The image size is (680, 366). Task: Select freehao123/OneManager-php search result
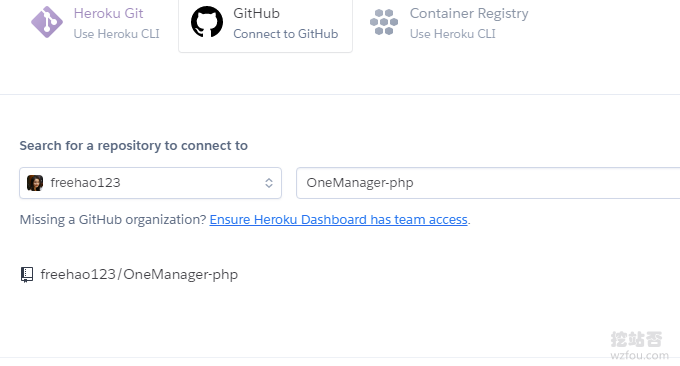[x=130, y=274]
